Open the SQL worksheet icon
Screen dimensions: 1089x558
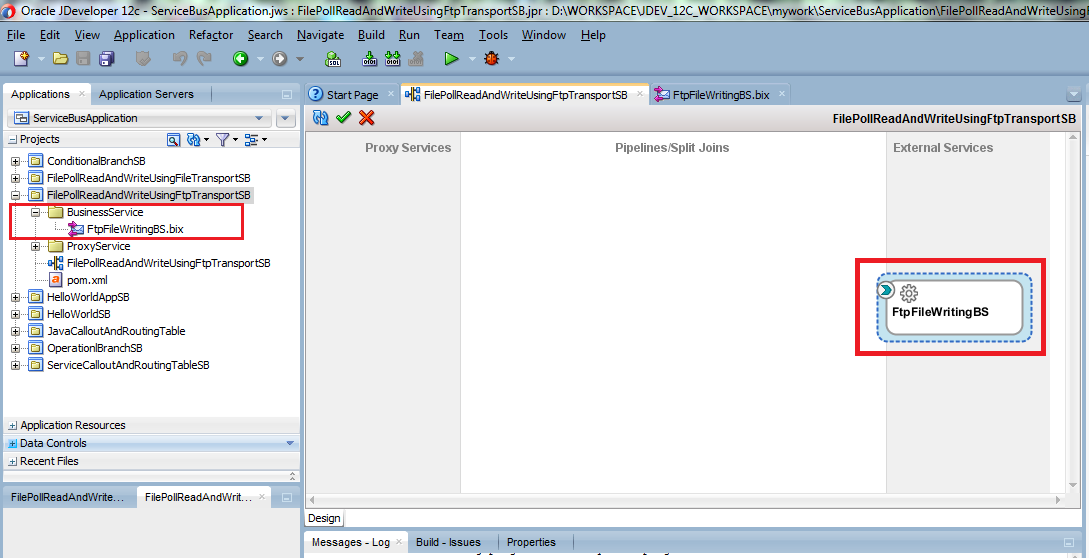pos(333,59)
